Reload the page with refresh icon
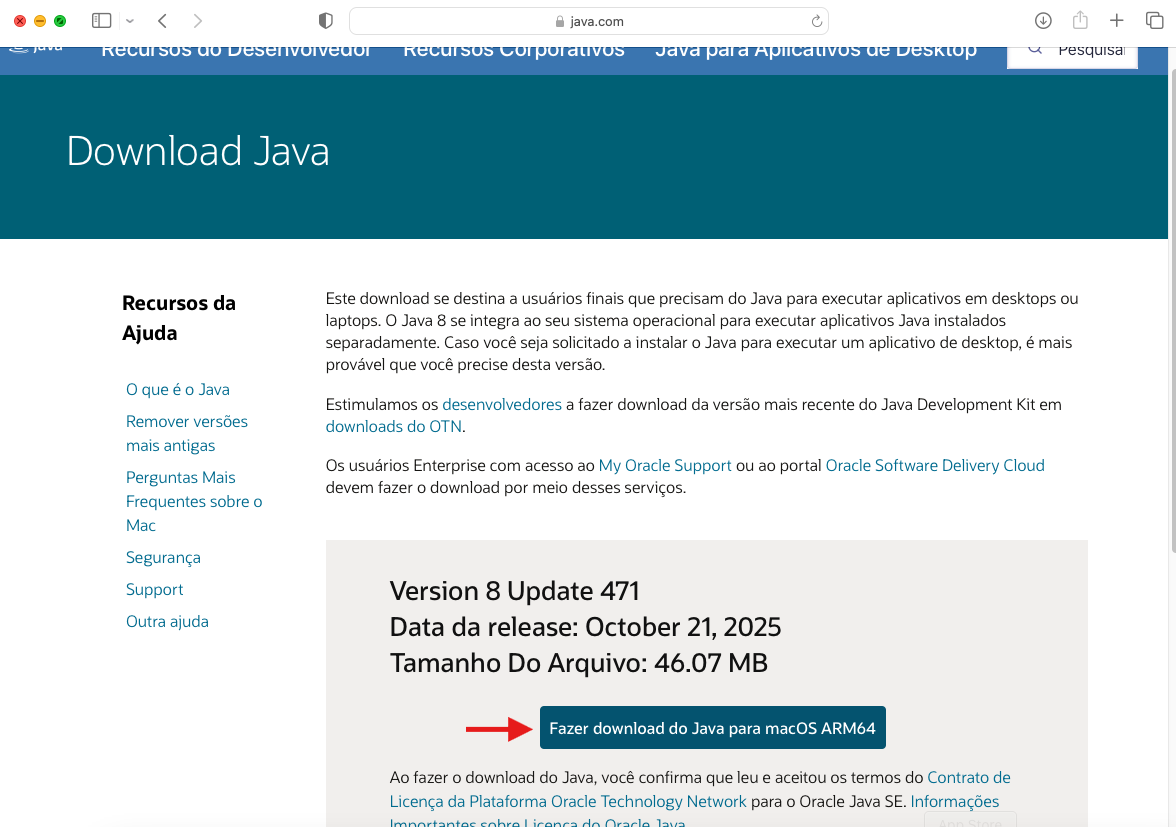Viewport: 1176px width, 827px height. point(816,21)
